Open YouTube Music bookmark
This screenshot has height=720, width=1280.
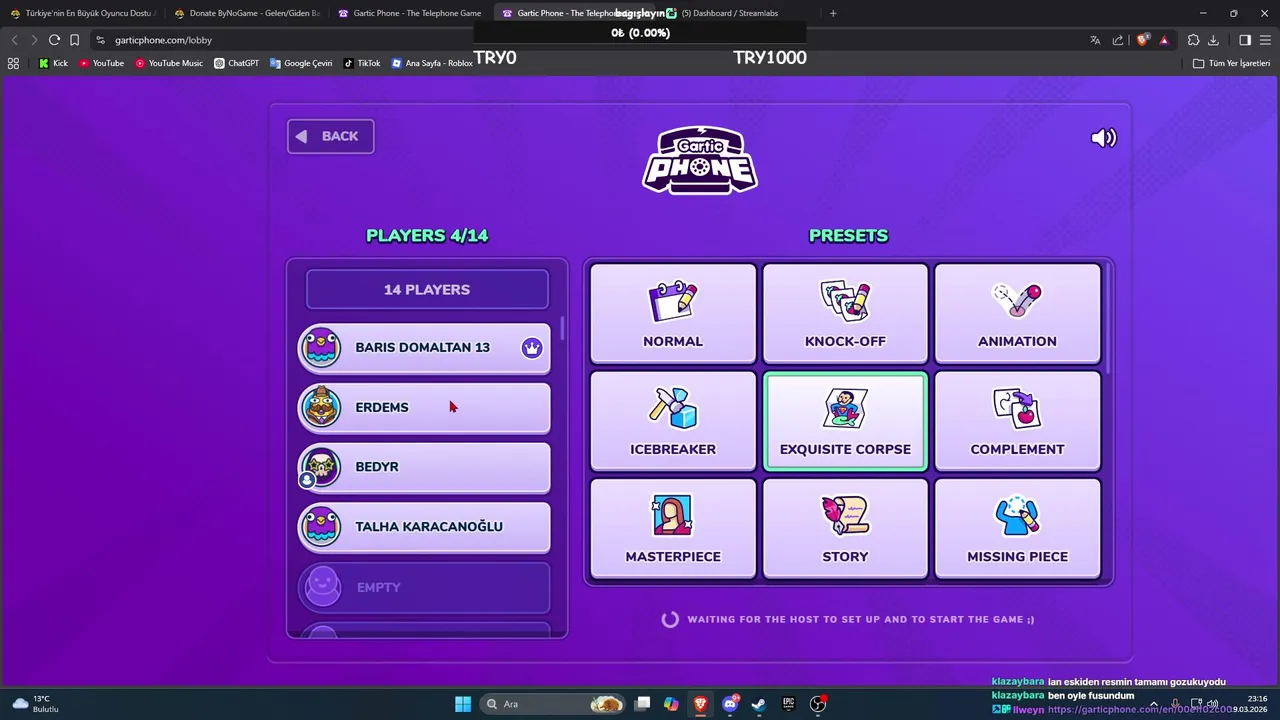point(169,63)
